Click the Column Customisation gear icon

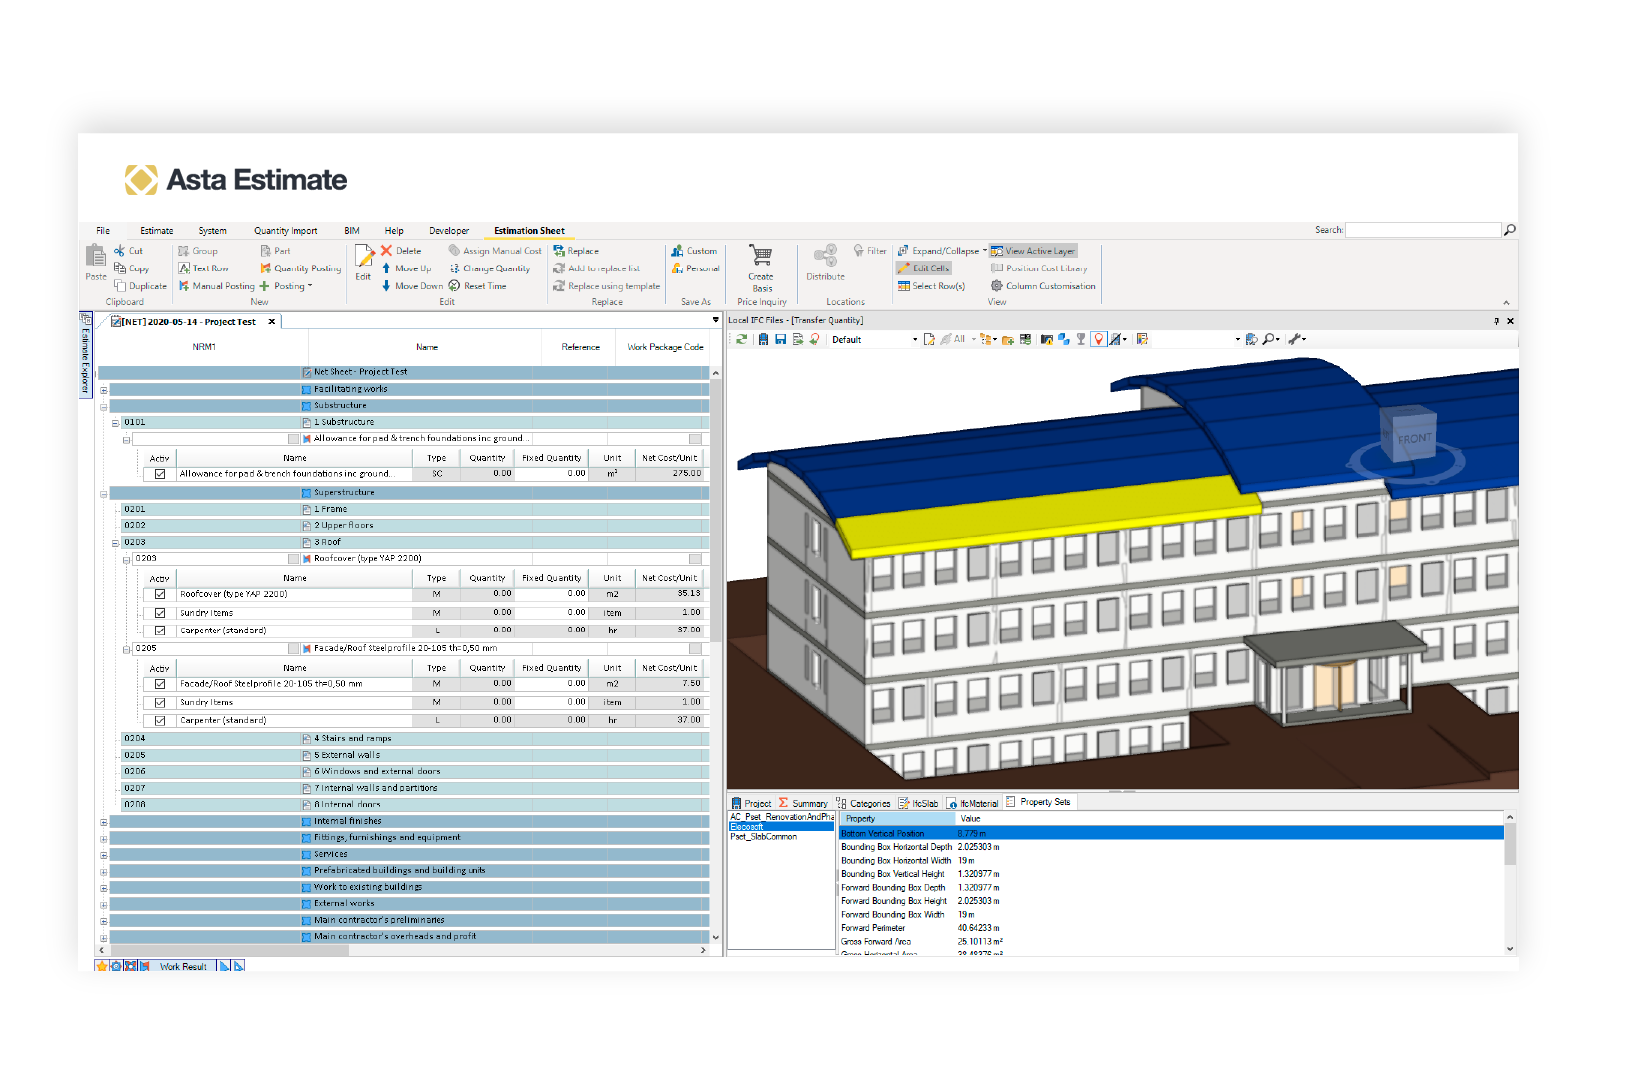pyautogui.click(x=997, y=286)
